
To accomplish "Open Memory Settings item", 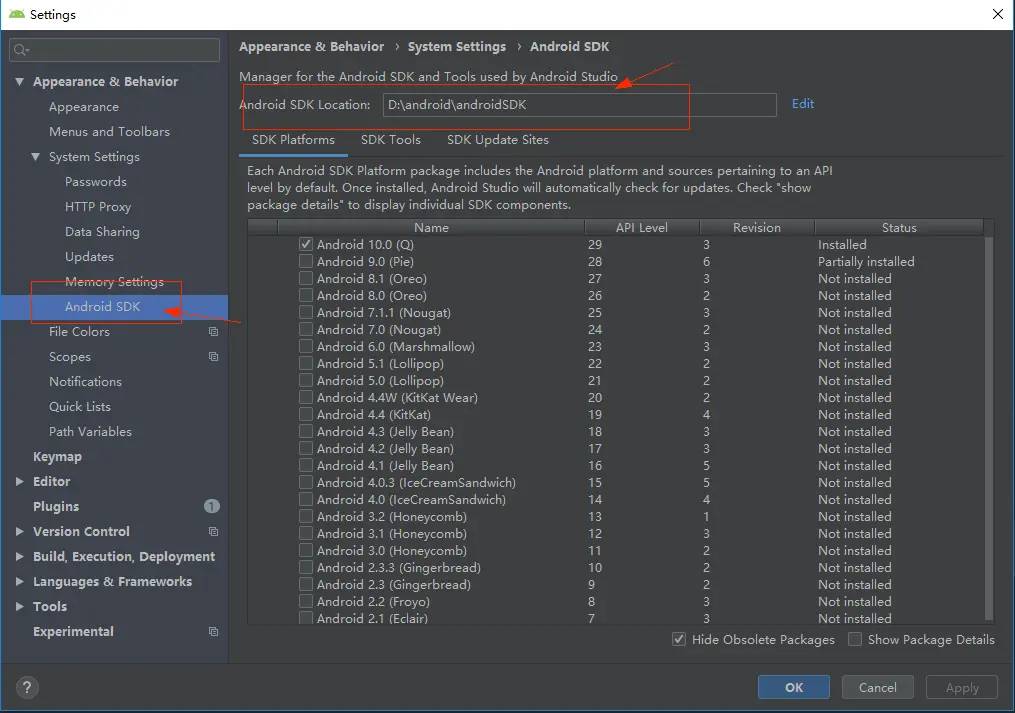I will pyautogui.click(x=115, y=282).
